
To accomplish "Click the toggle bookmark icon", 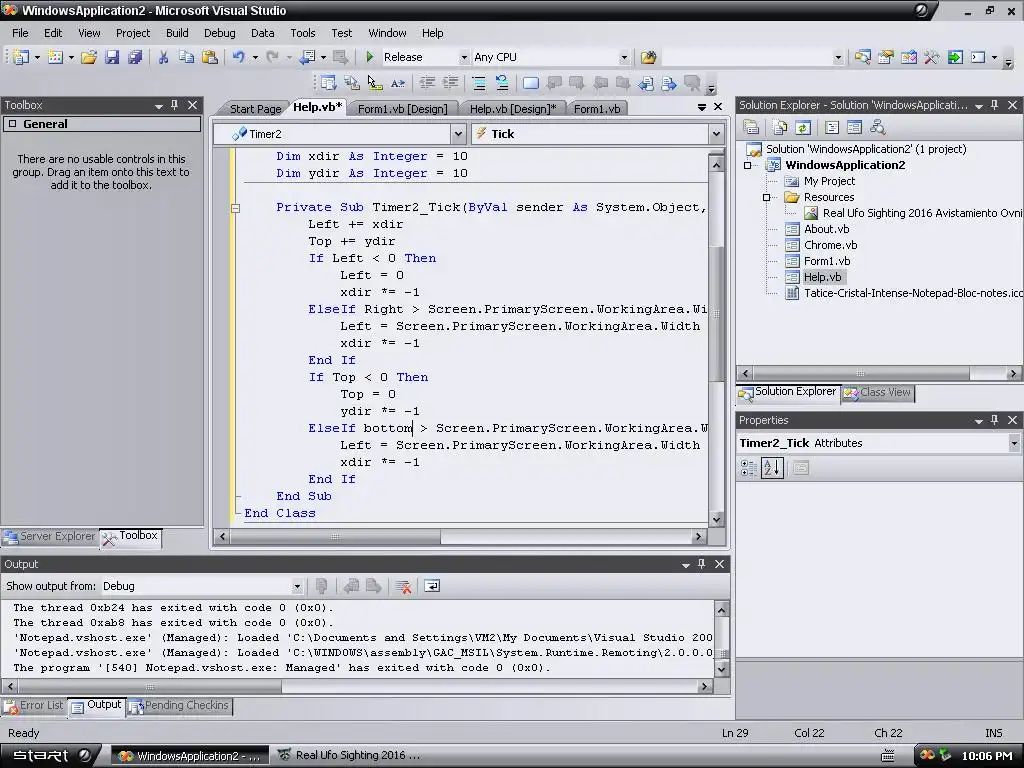I will (531, 83).
